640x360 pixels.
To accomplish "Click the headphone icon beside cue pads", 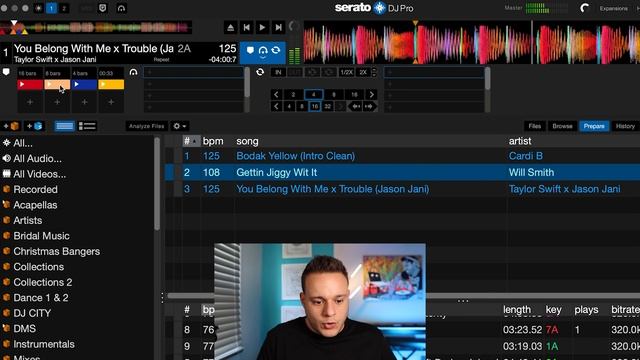I will [133, 72].
